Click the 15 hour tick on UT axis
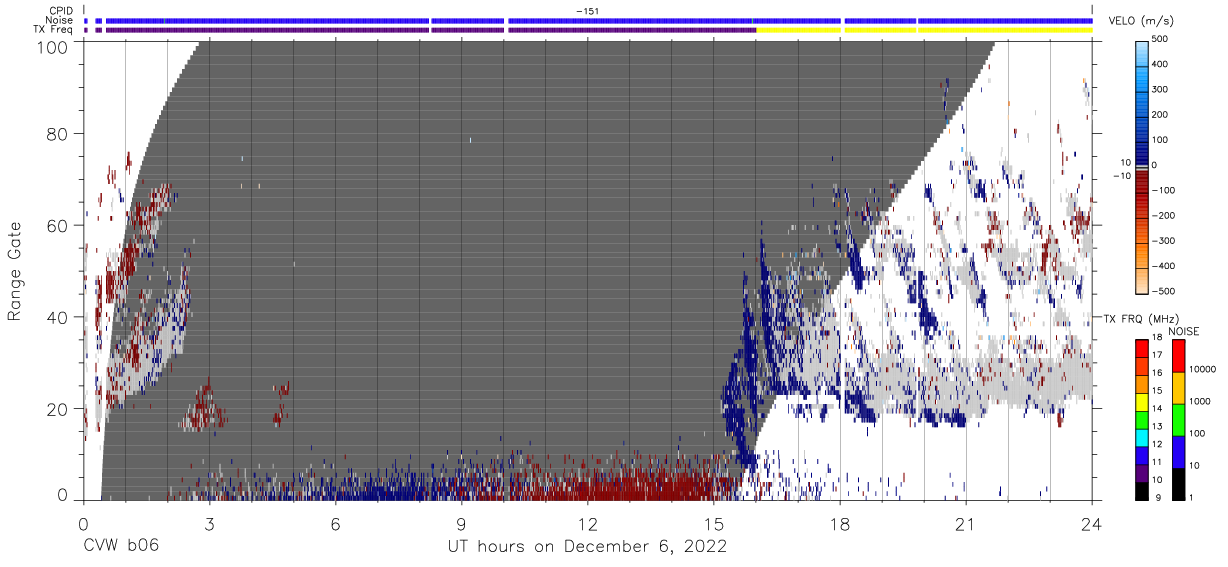 click(x=713, y=522)
